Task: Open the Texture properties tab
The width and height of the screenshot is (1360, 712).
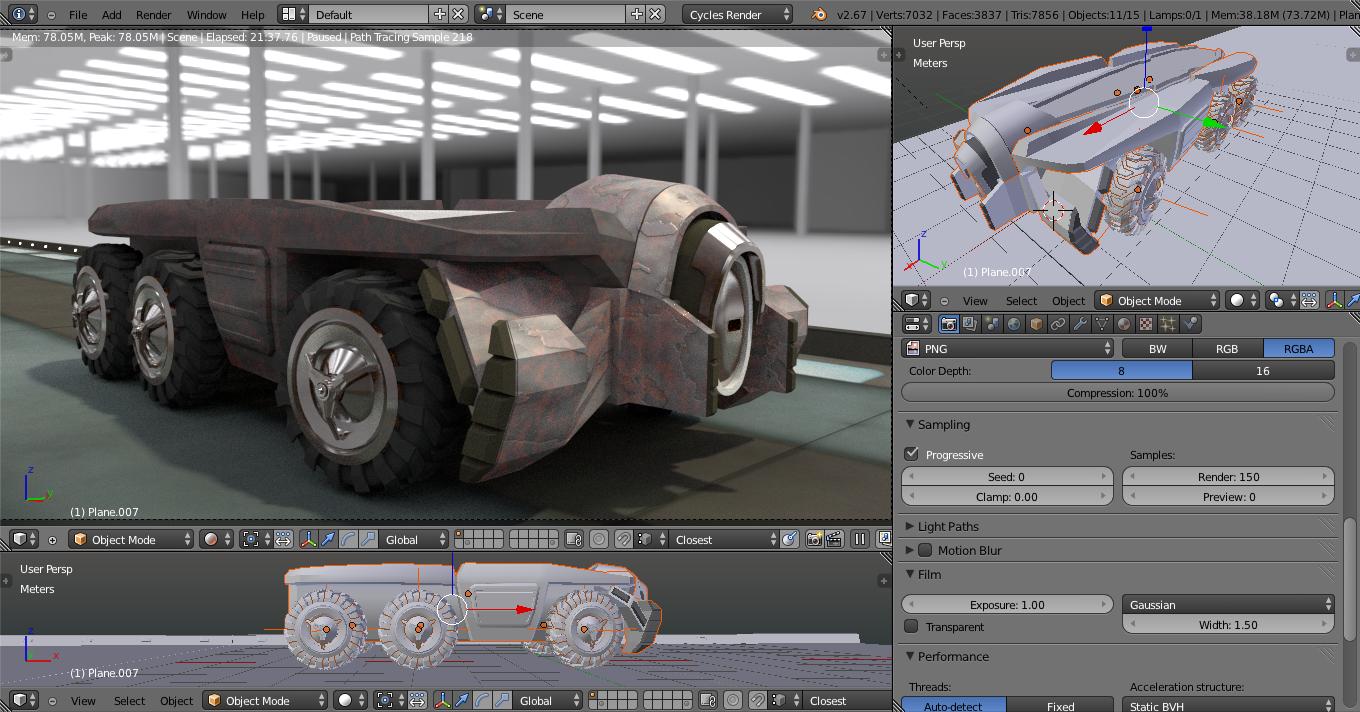Action: coord(1146,324)
